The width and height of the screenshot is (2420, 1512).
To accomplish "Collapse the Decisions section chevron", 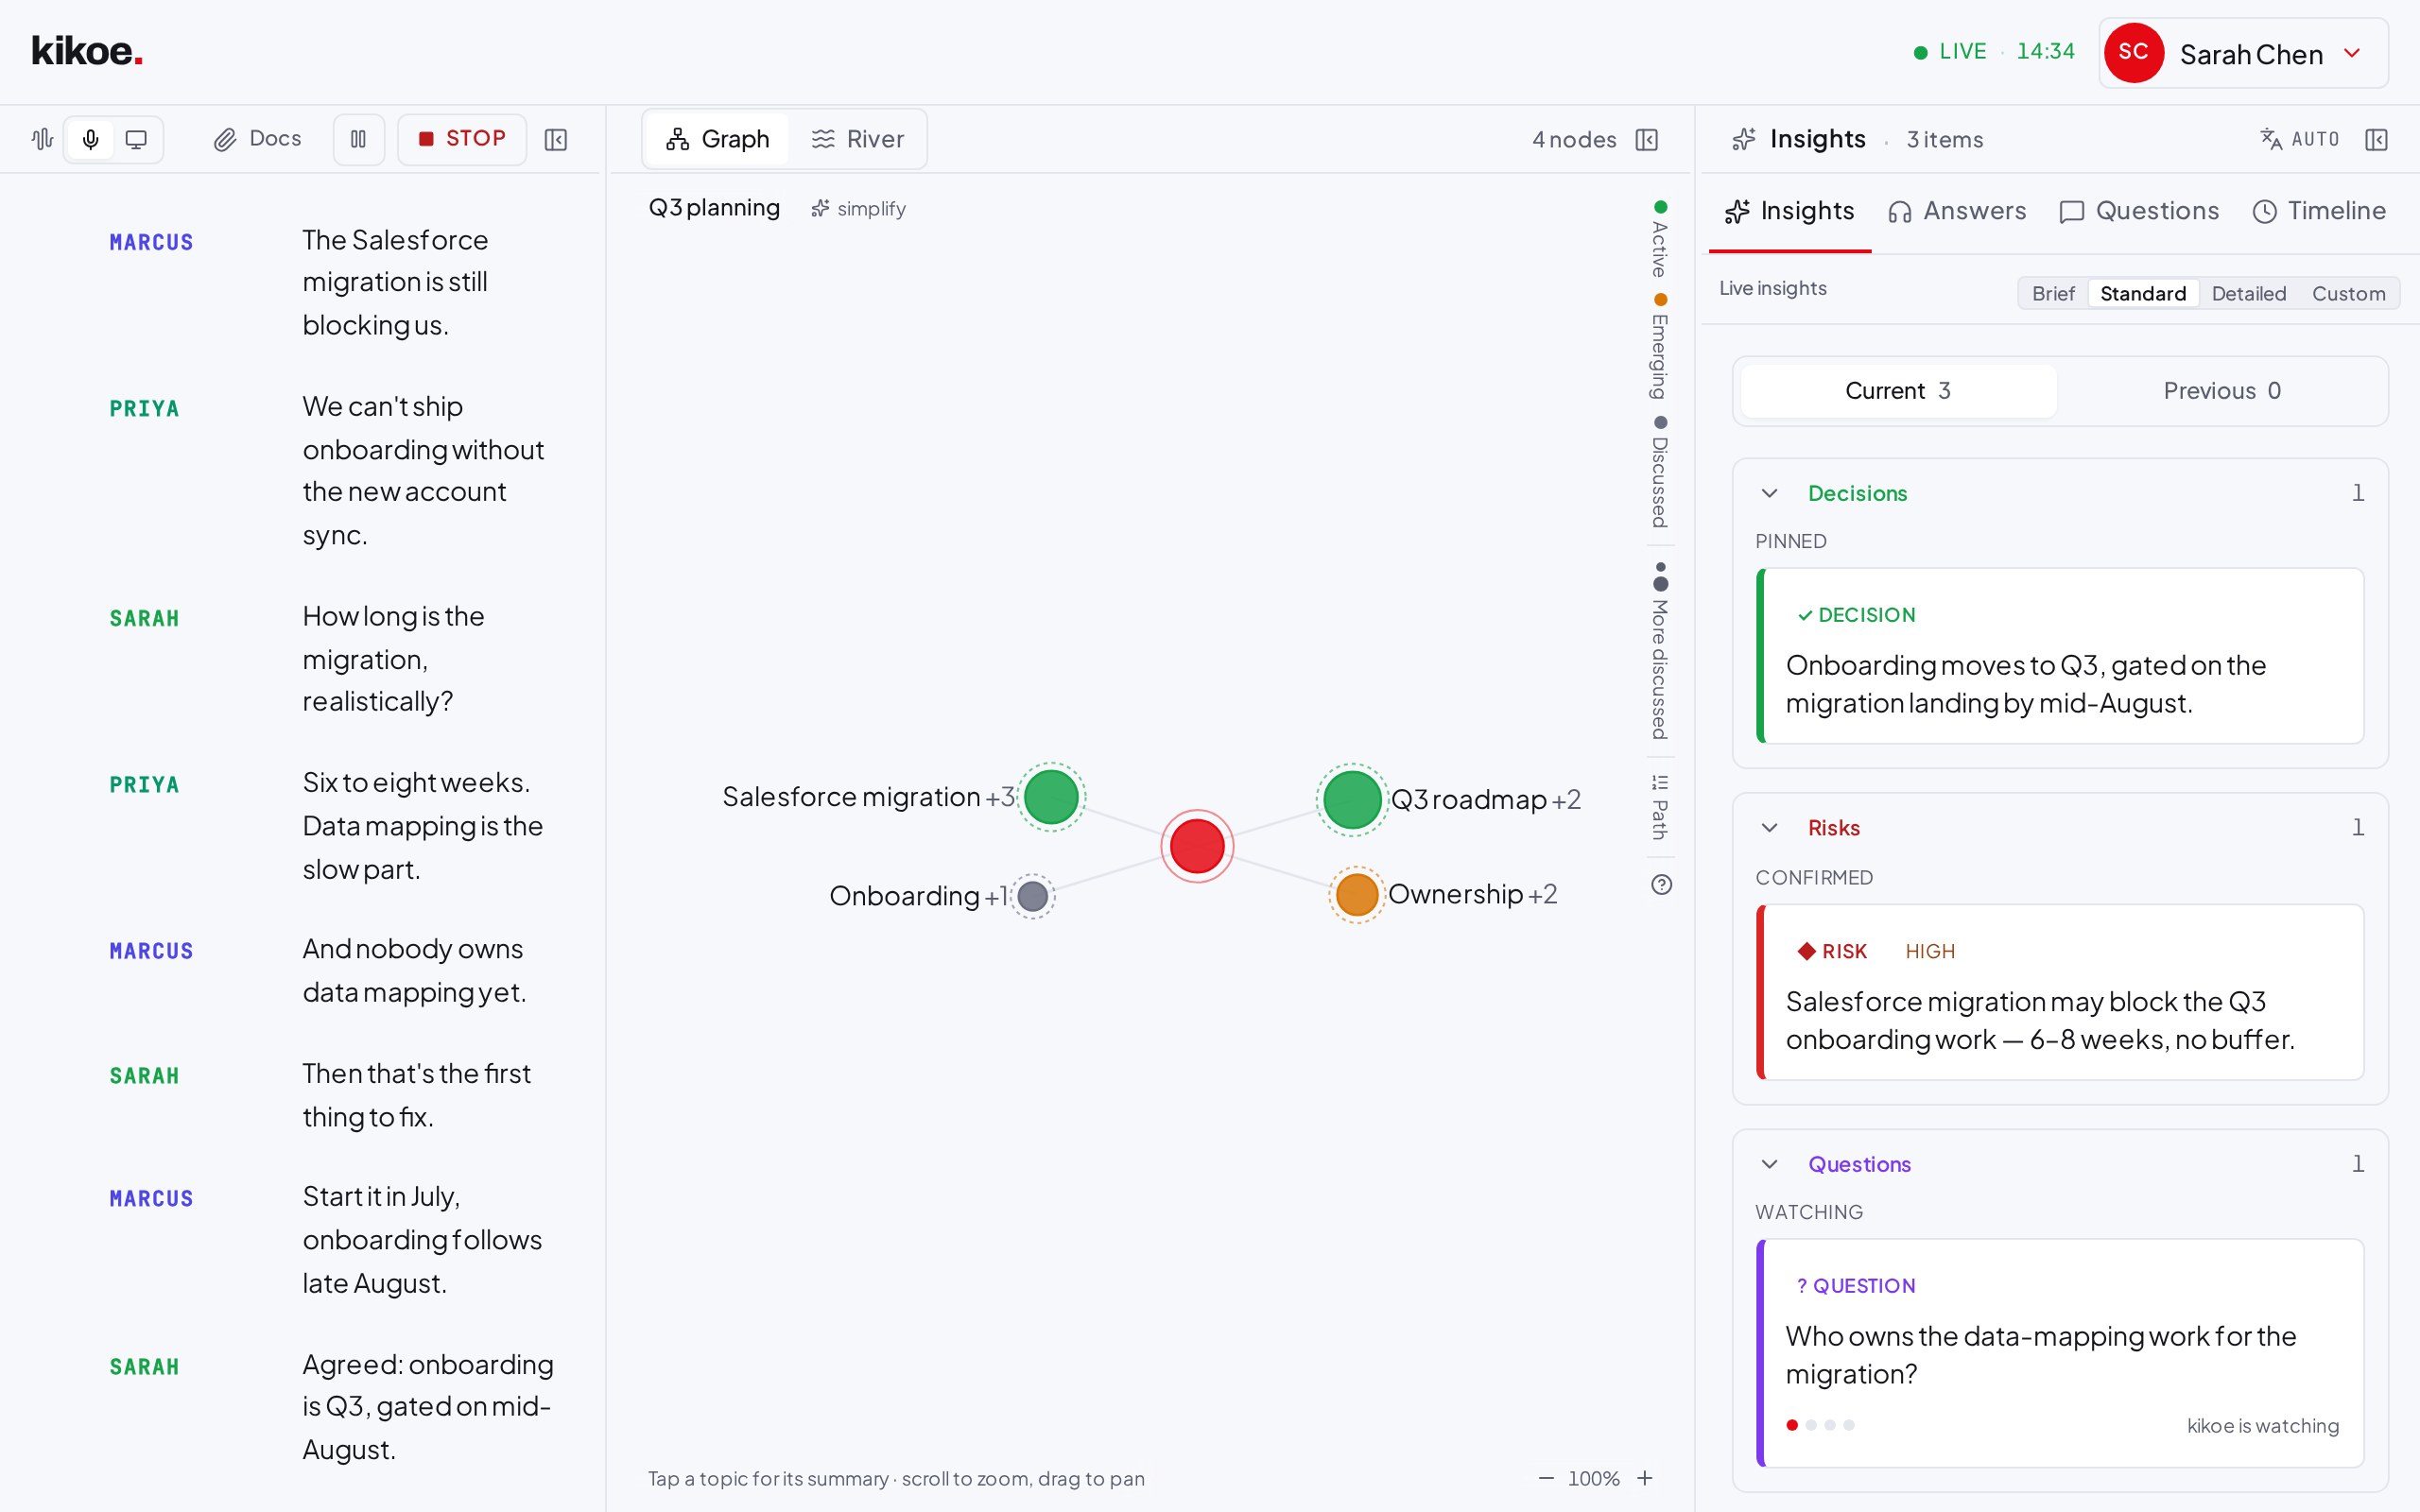I will pyautogui.click(x=1769, y=493).
